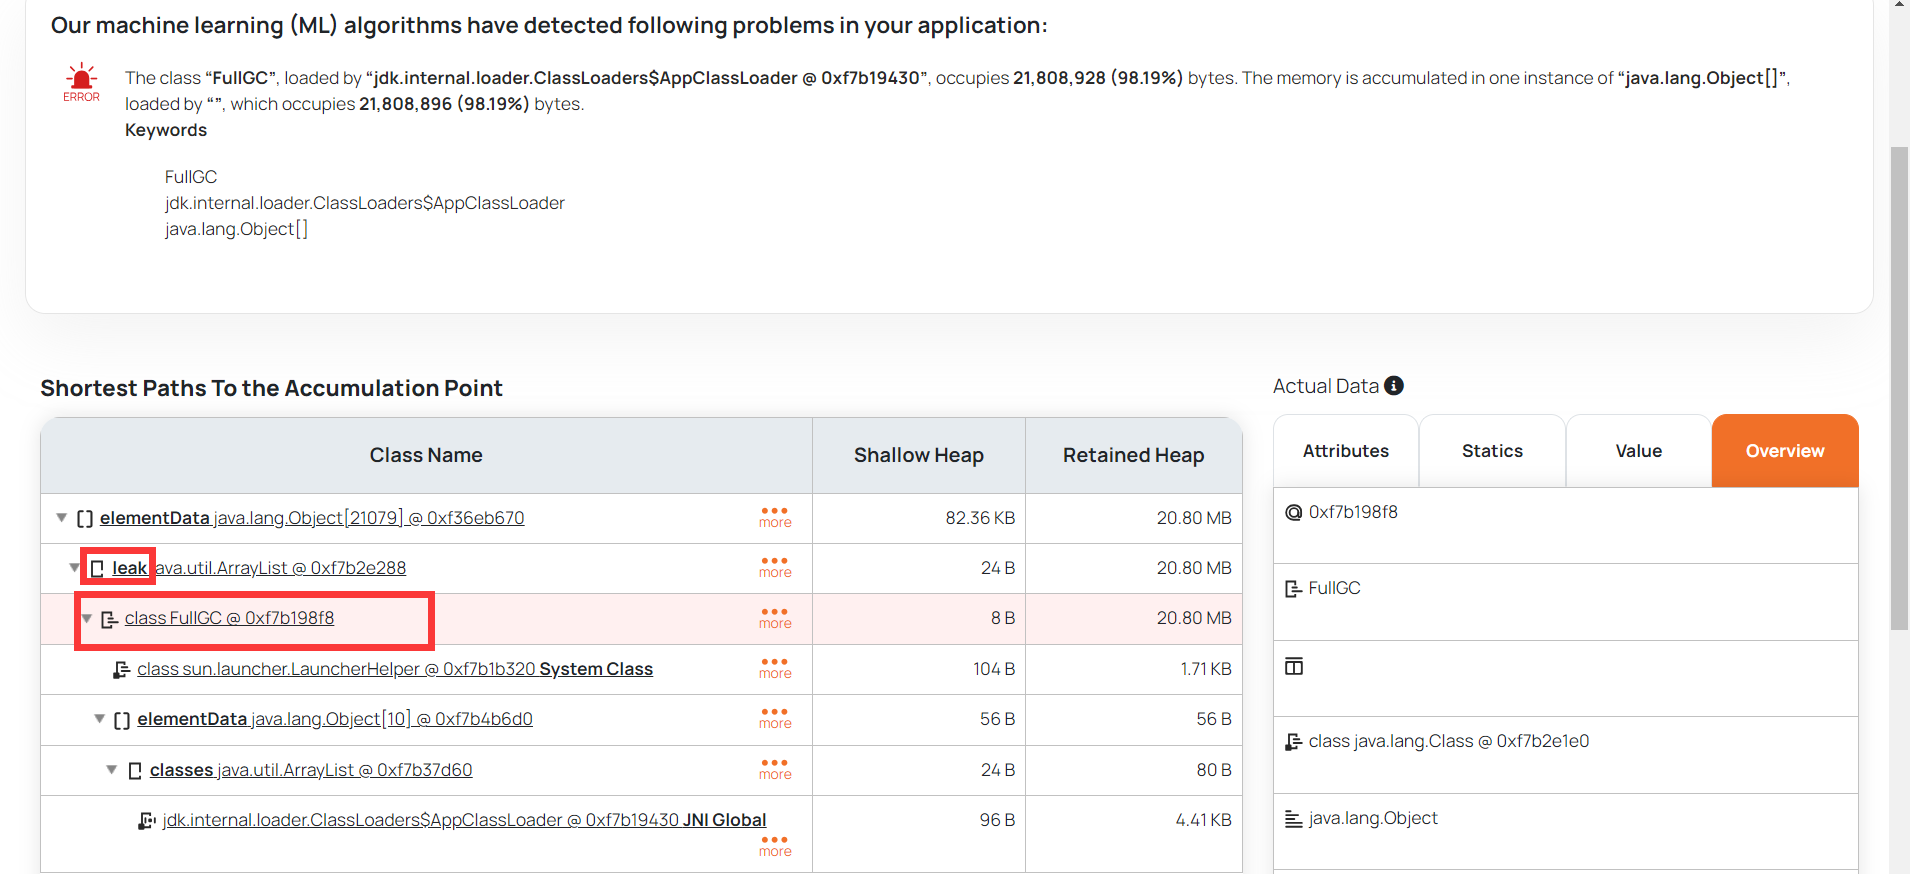
Task: Click the table layout icon in Overview panel
Action: [x=1294, y=666]
